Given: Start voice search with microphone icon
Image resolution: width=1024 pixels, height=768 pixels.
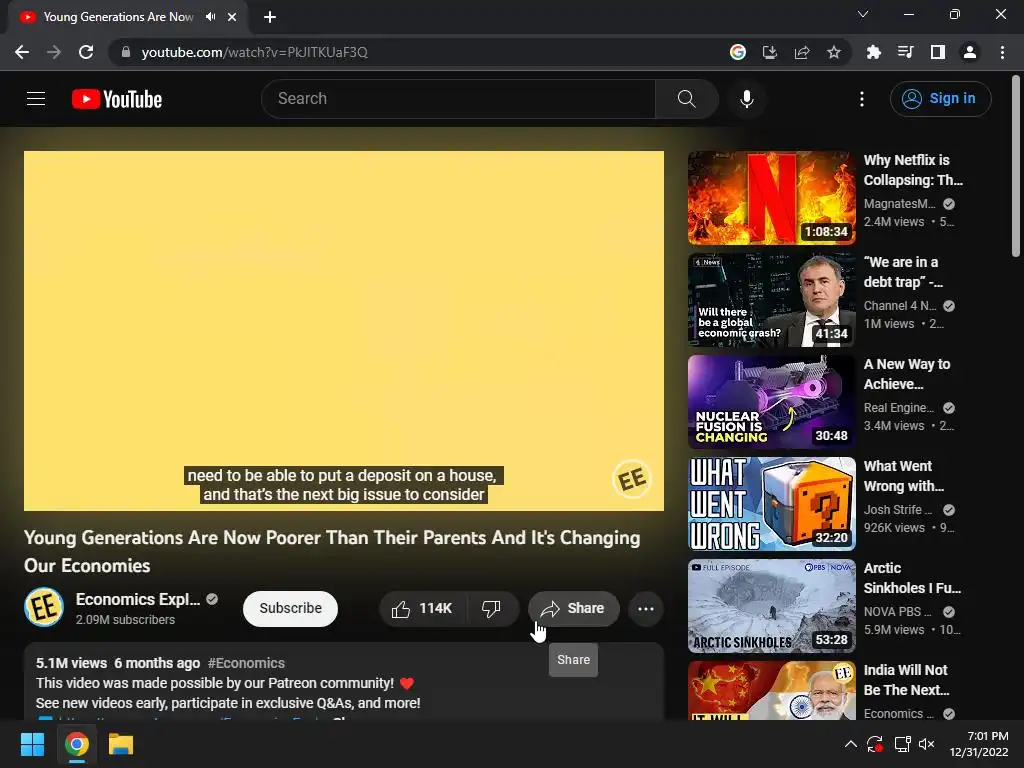Looking at the screenshot, I should tap(746, 99).
